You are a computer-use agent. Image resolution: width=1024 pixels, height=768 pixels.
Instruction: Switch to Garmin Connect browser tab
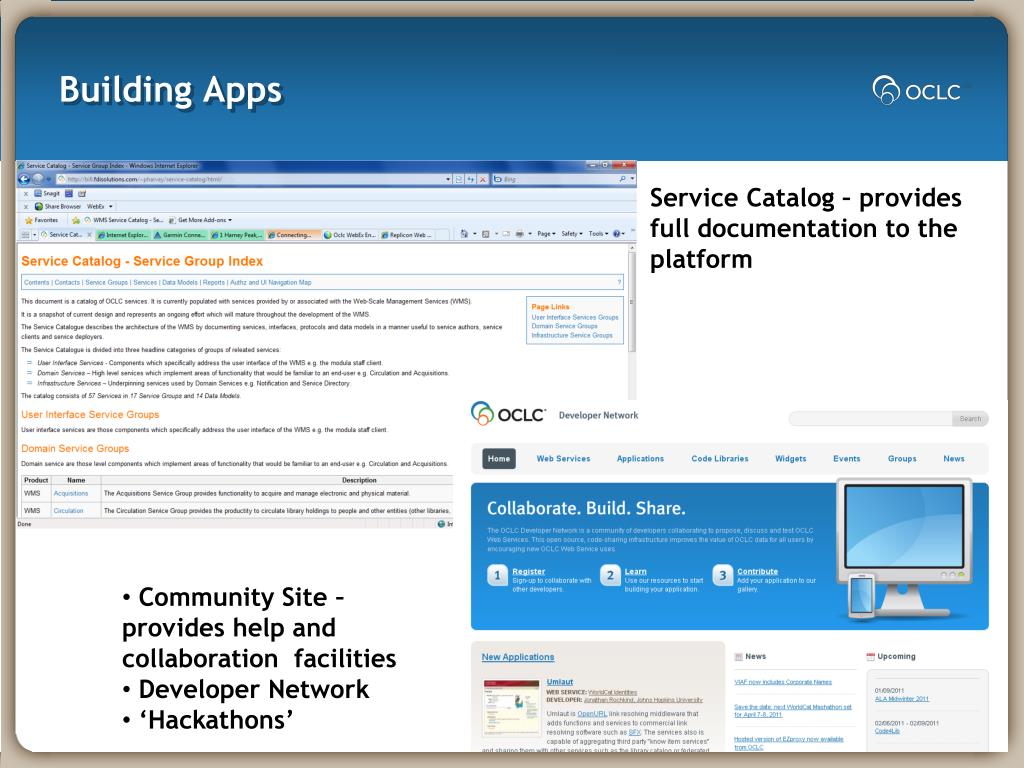tap(180, 234)
